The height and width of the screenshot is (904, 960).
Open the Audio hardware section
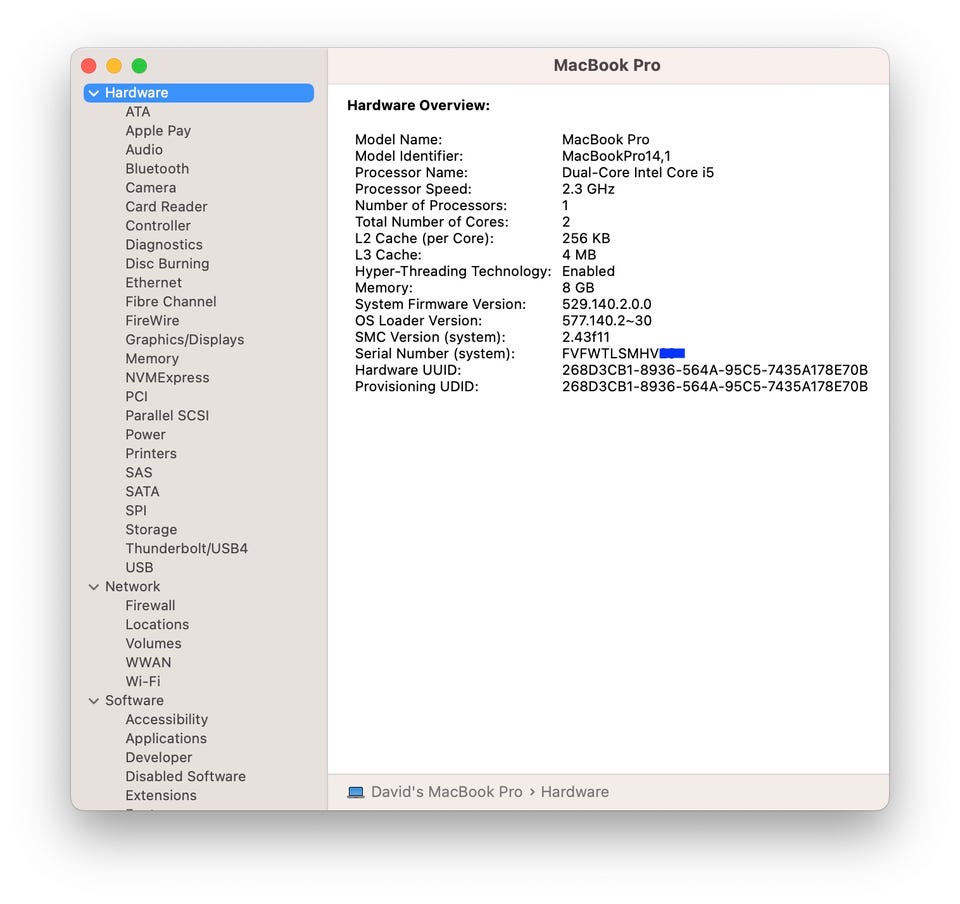coord(144,150)
